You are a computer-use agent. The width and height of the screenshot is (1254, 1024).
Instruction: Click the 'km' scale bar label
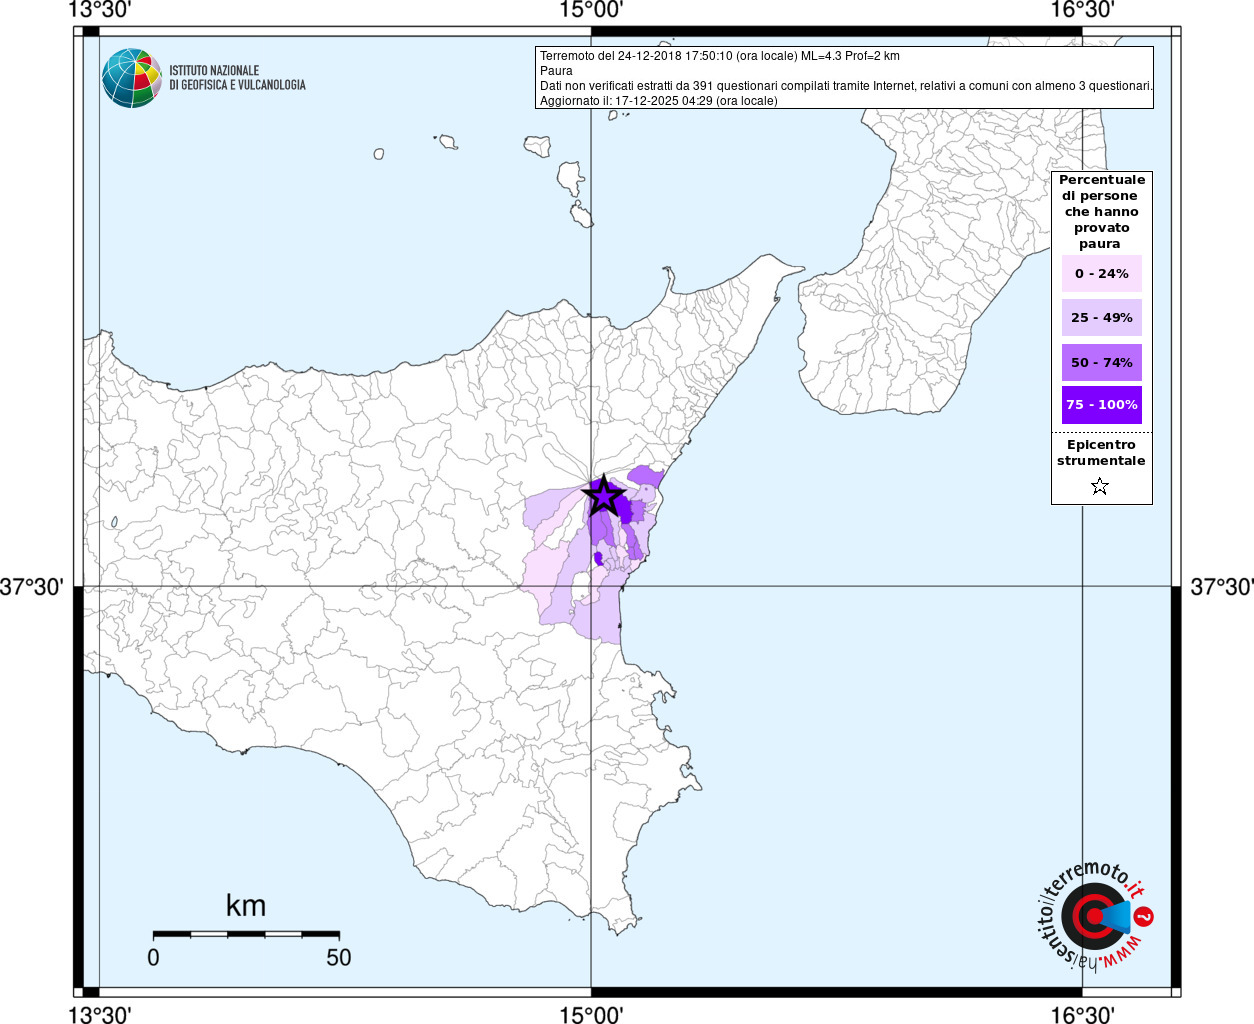click(x=245, y=906)
